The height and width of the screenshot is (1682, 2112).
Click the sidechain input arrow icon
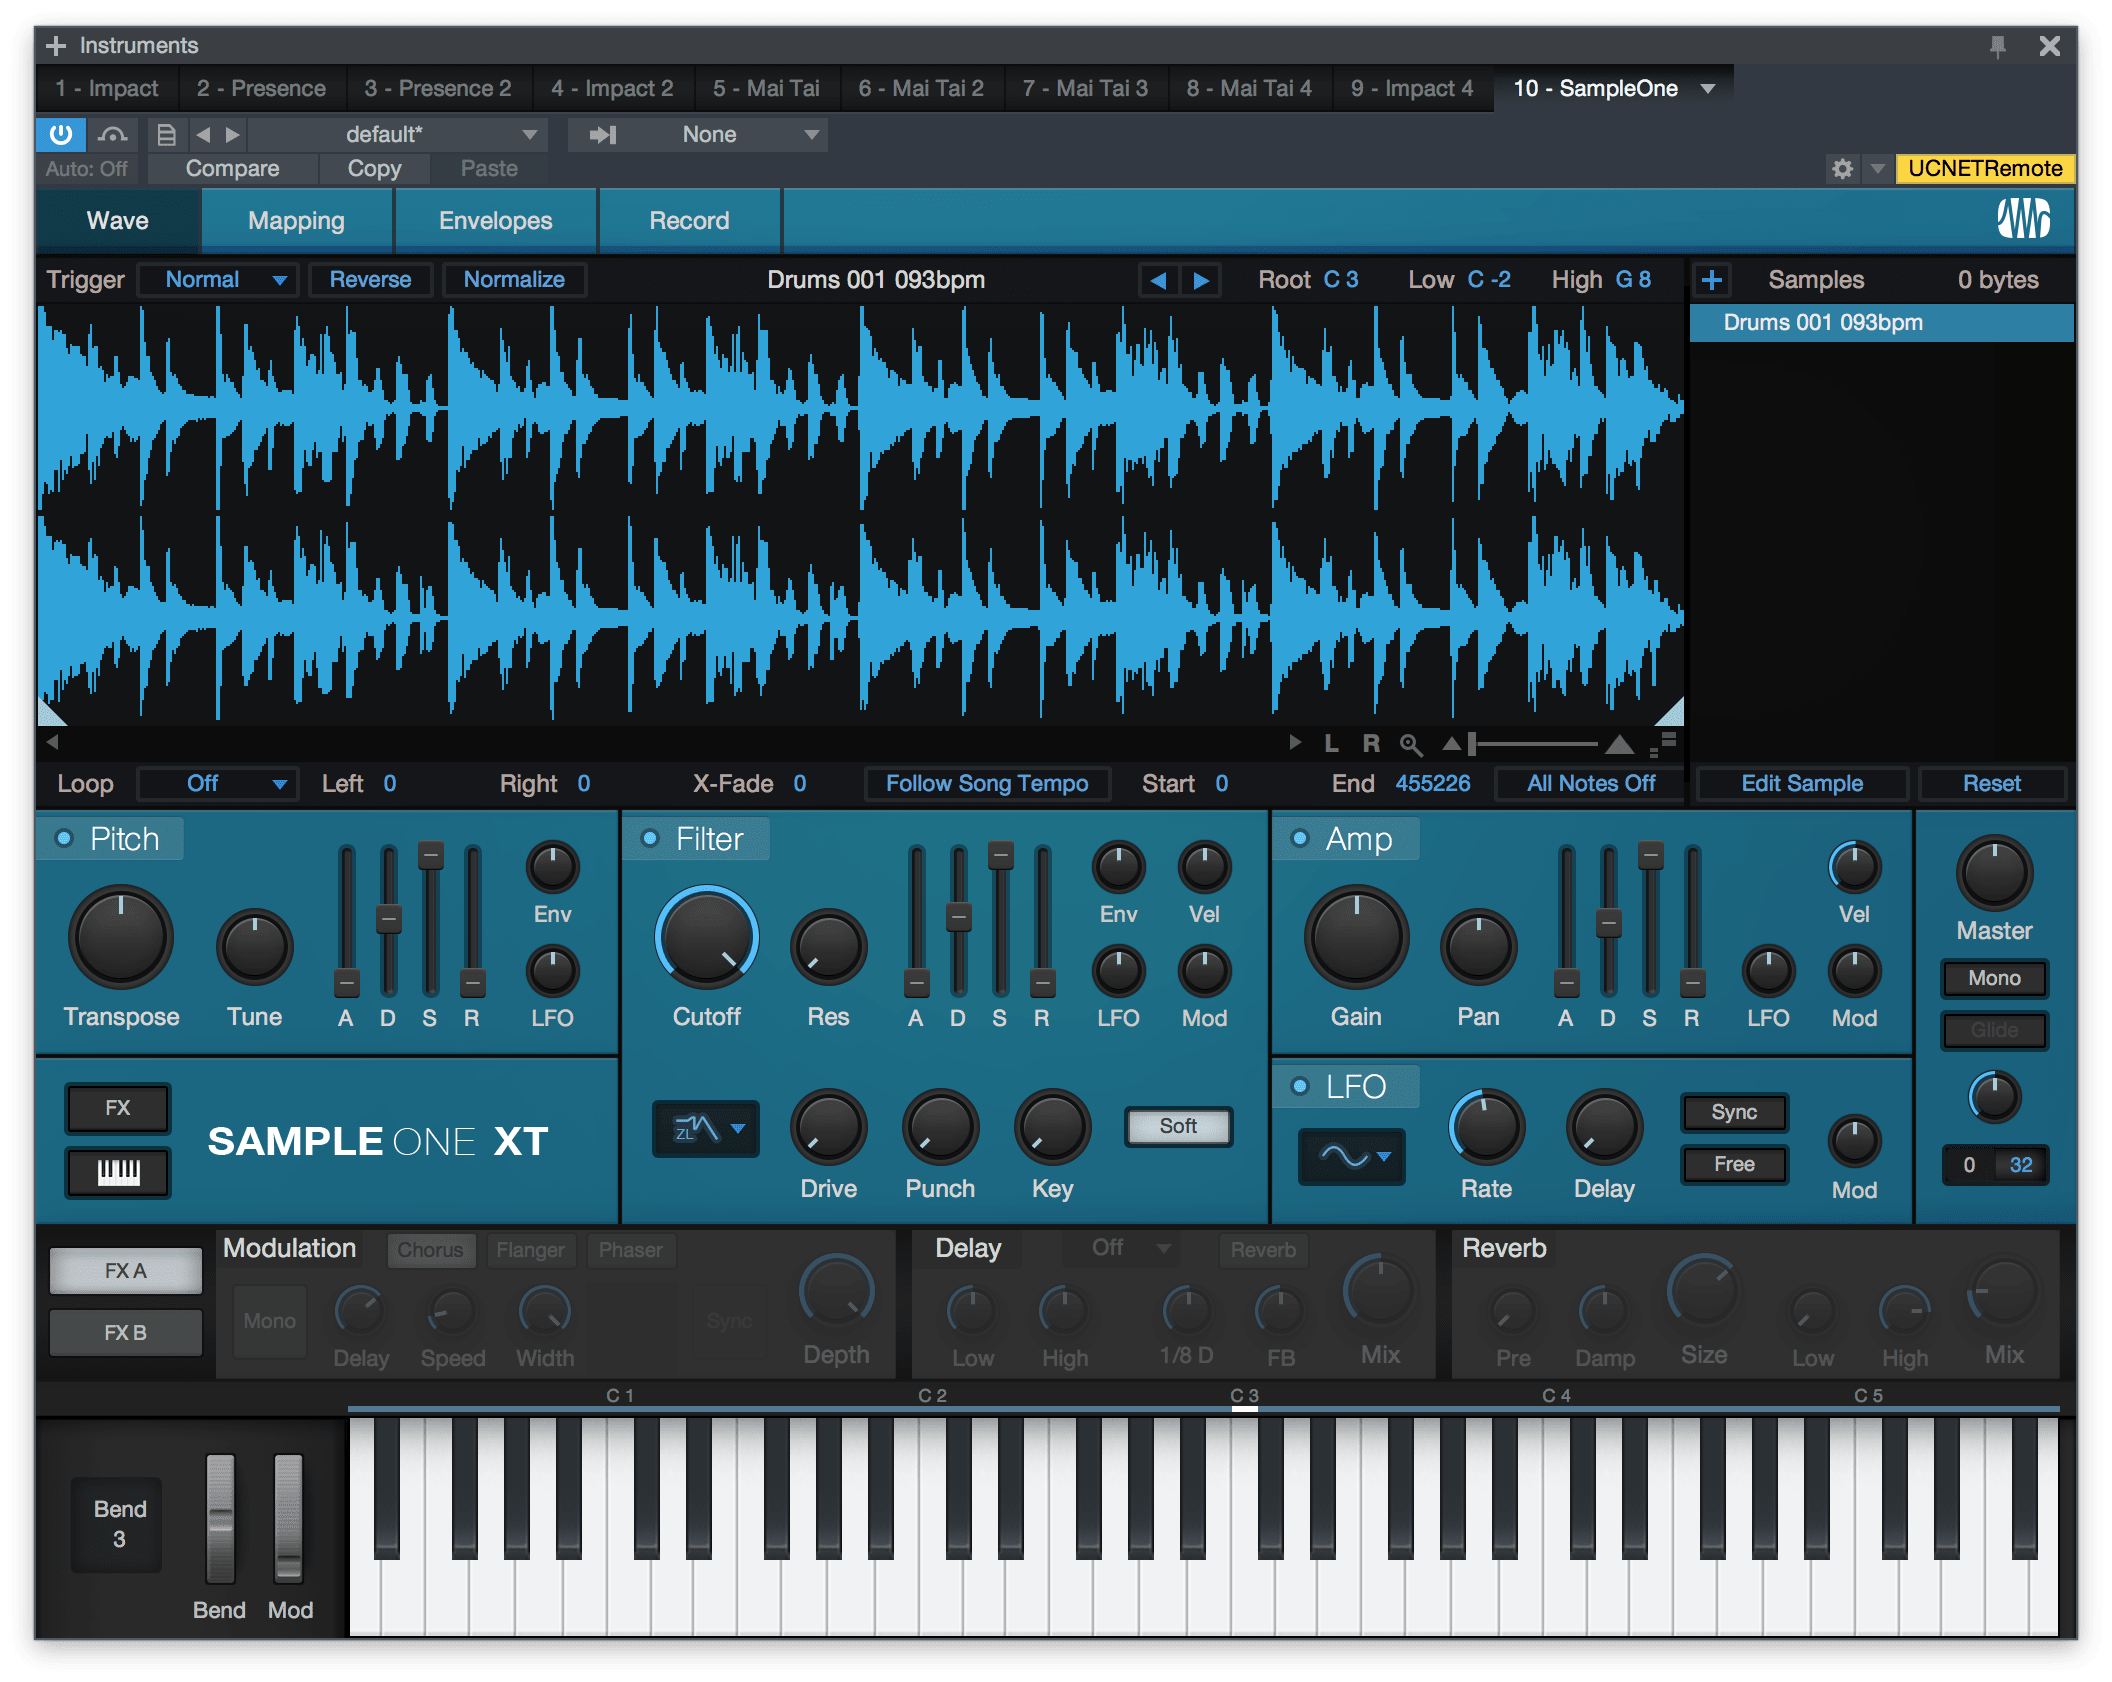[603, 134]
